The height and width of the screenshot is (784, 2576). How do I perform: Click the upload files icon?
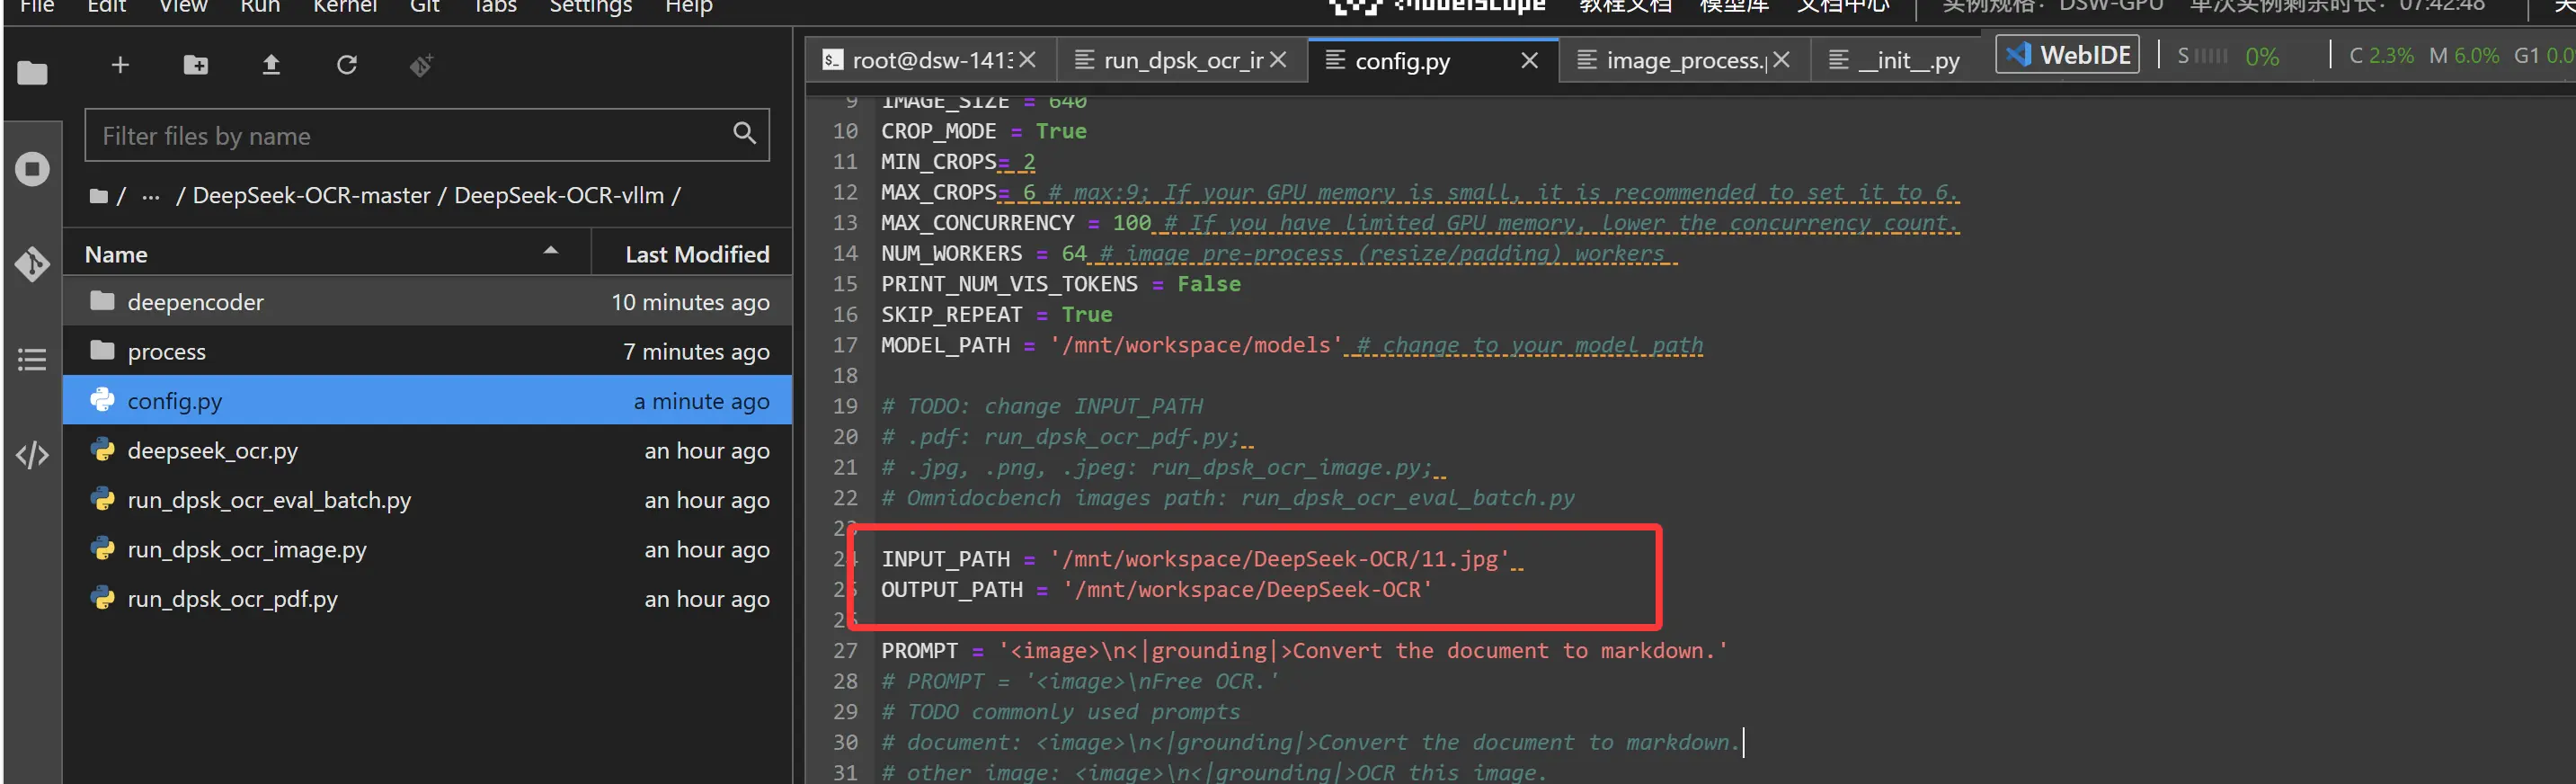click(x=271, y=65)
